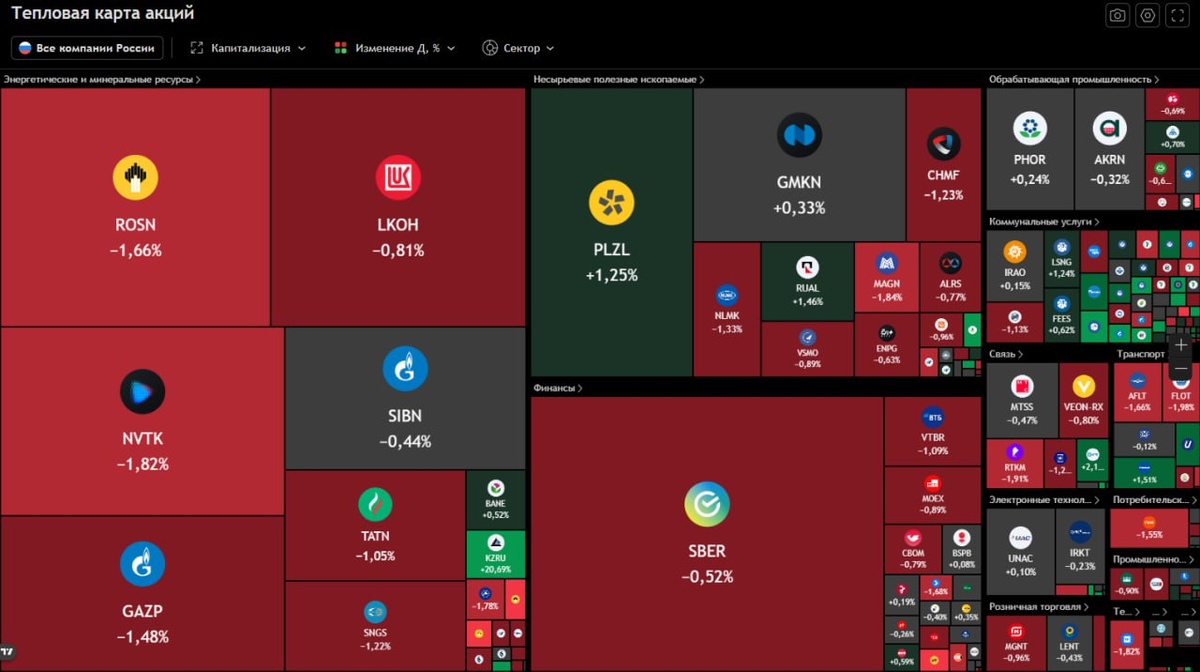1200x672 pixels.
Task: Click the Тепловая карта акций title
Action: pyautogui.click(x=103, y=14)
